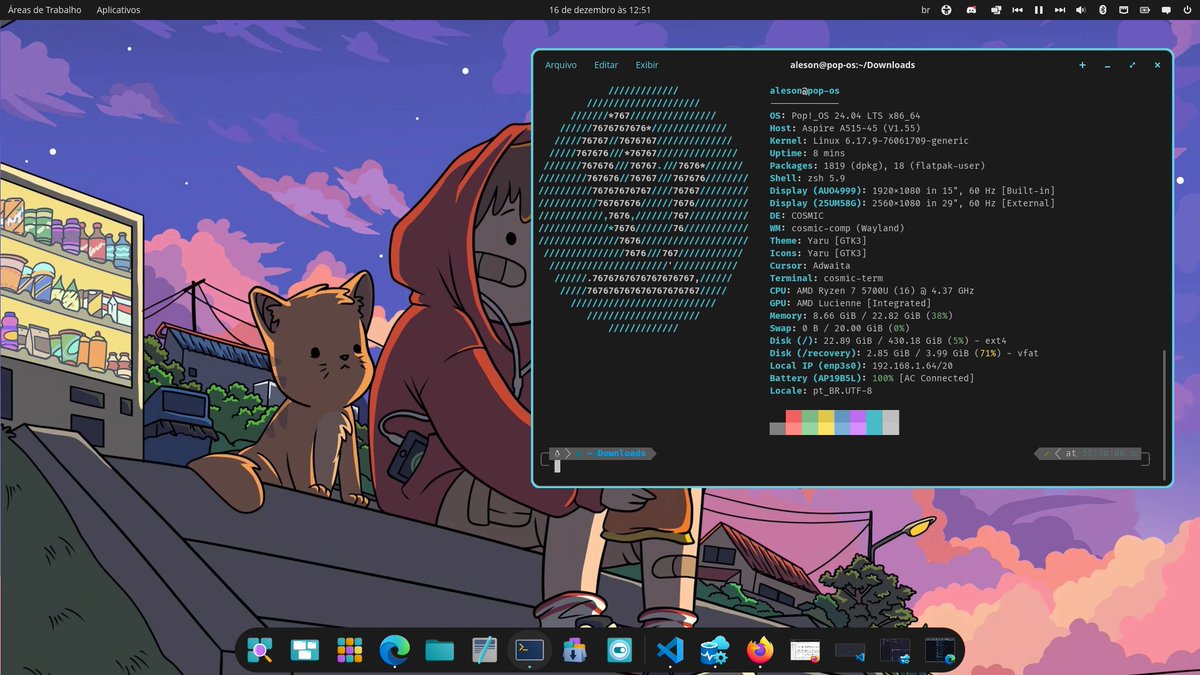This screenshot has height=675, width=1200.
Task: Open the Áreas de Trabalho button
Action: coord(46,9)
